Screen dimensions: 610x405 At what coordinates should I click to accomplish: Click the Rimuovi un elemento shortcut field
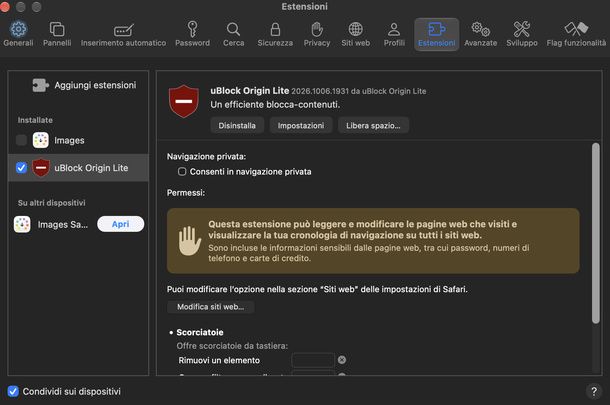(x=313, y=360)
